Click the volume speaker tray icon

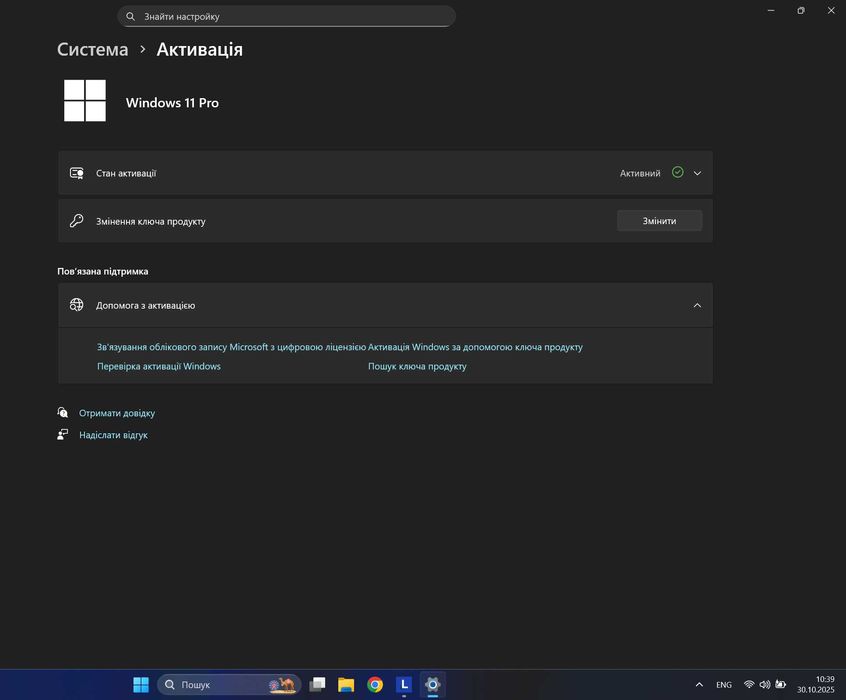pyautogui.click(x=765, y=684)
